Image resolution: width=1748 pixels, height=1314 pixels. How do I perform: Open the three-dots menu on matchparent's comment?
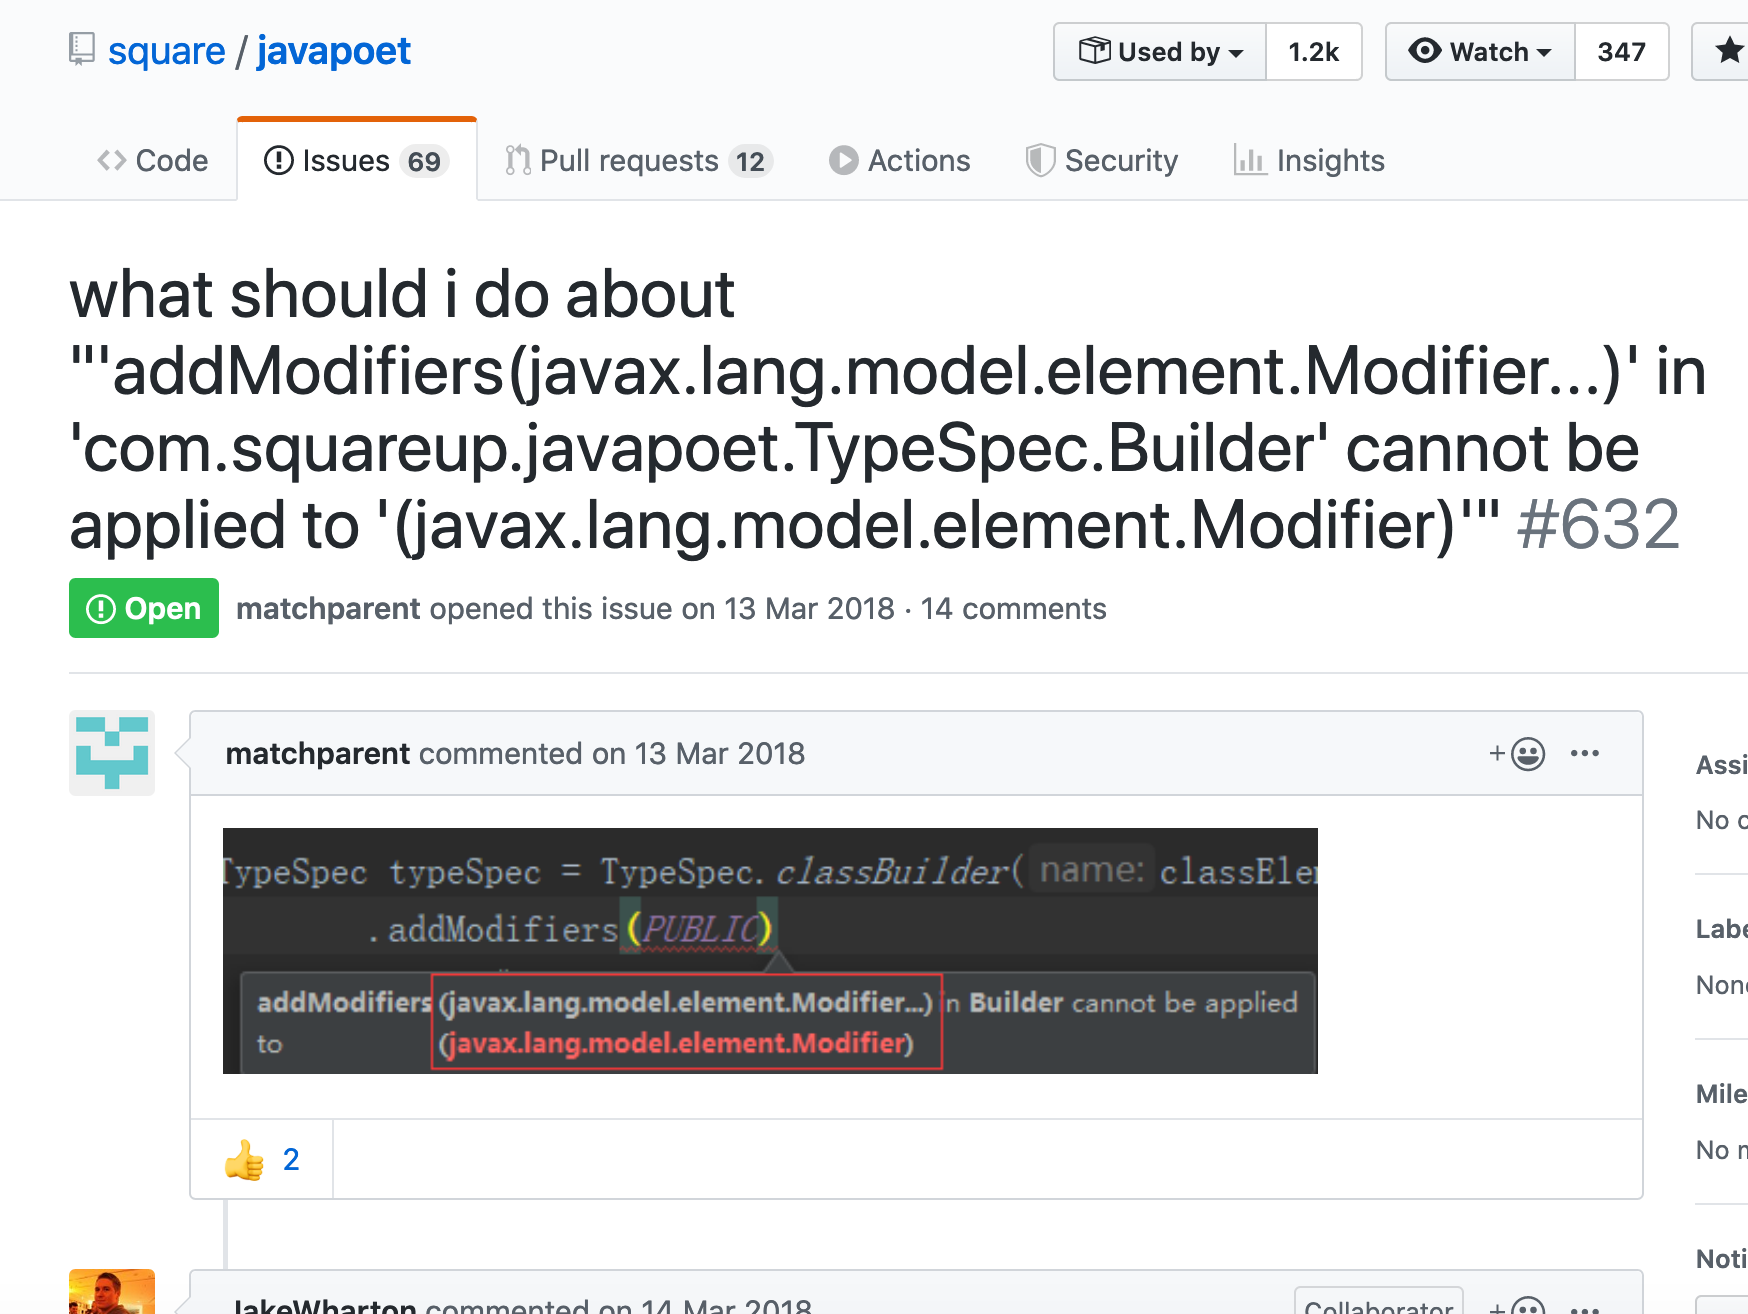[x=1585, y=754]
